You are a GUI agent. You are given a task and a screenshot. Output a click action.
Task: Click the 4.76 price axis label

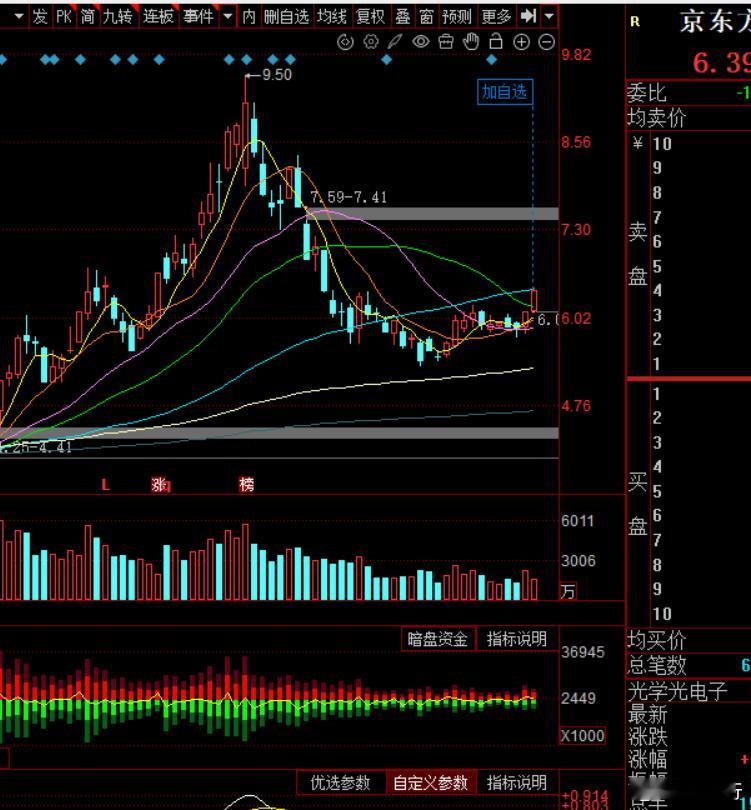pos(576,406)
